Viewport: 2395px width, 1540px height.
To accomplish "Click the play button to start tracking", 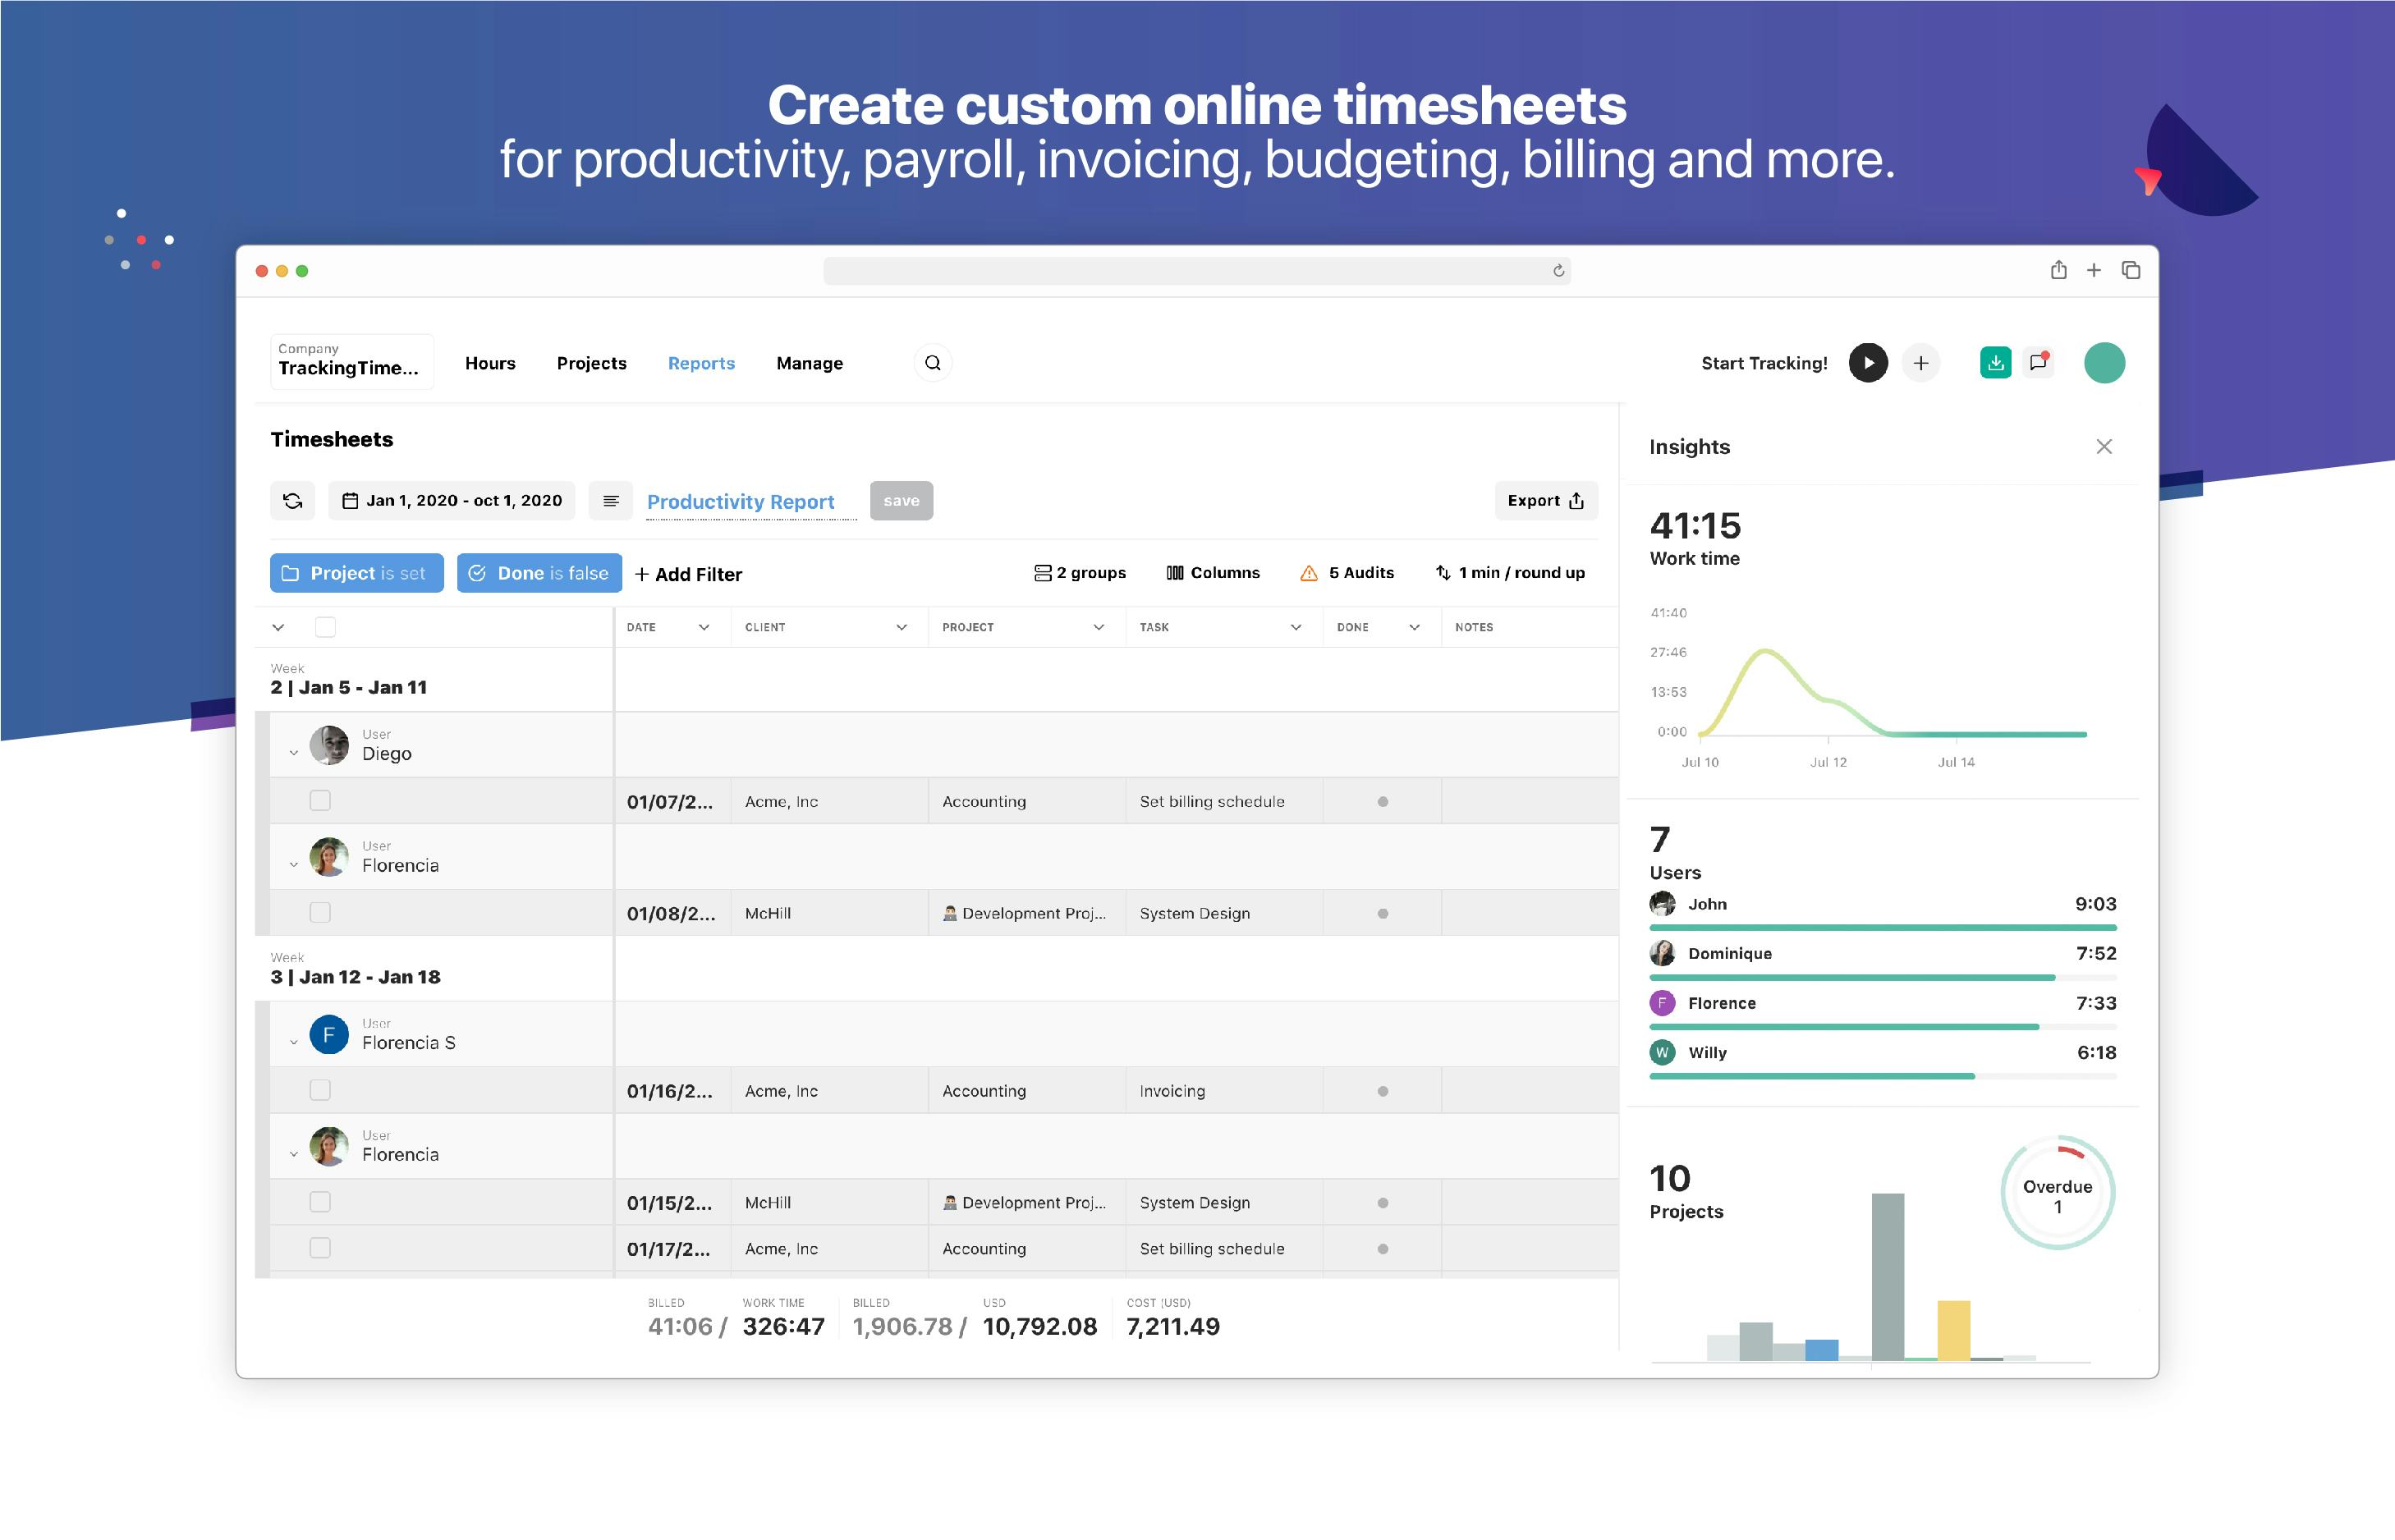I will (x=1867, y=363).
